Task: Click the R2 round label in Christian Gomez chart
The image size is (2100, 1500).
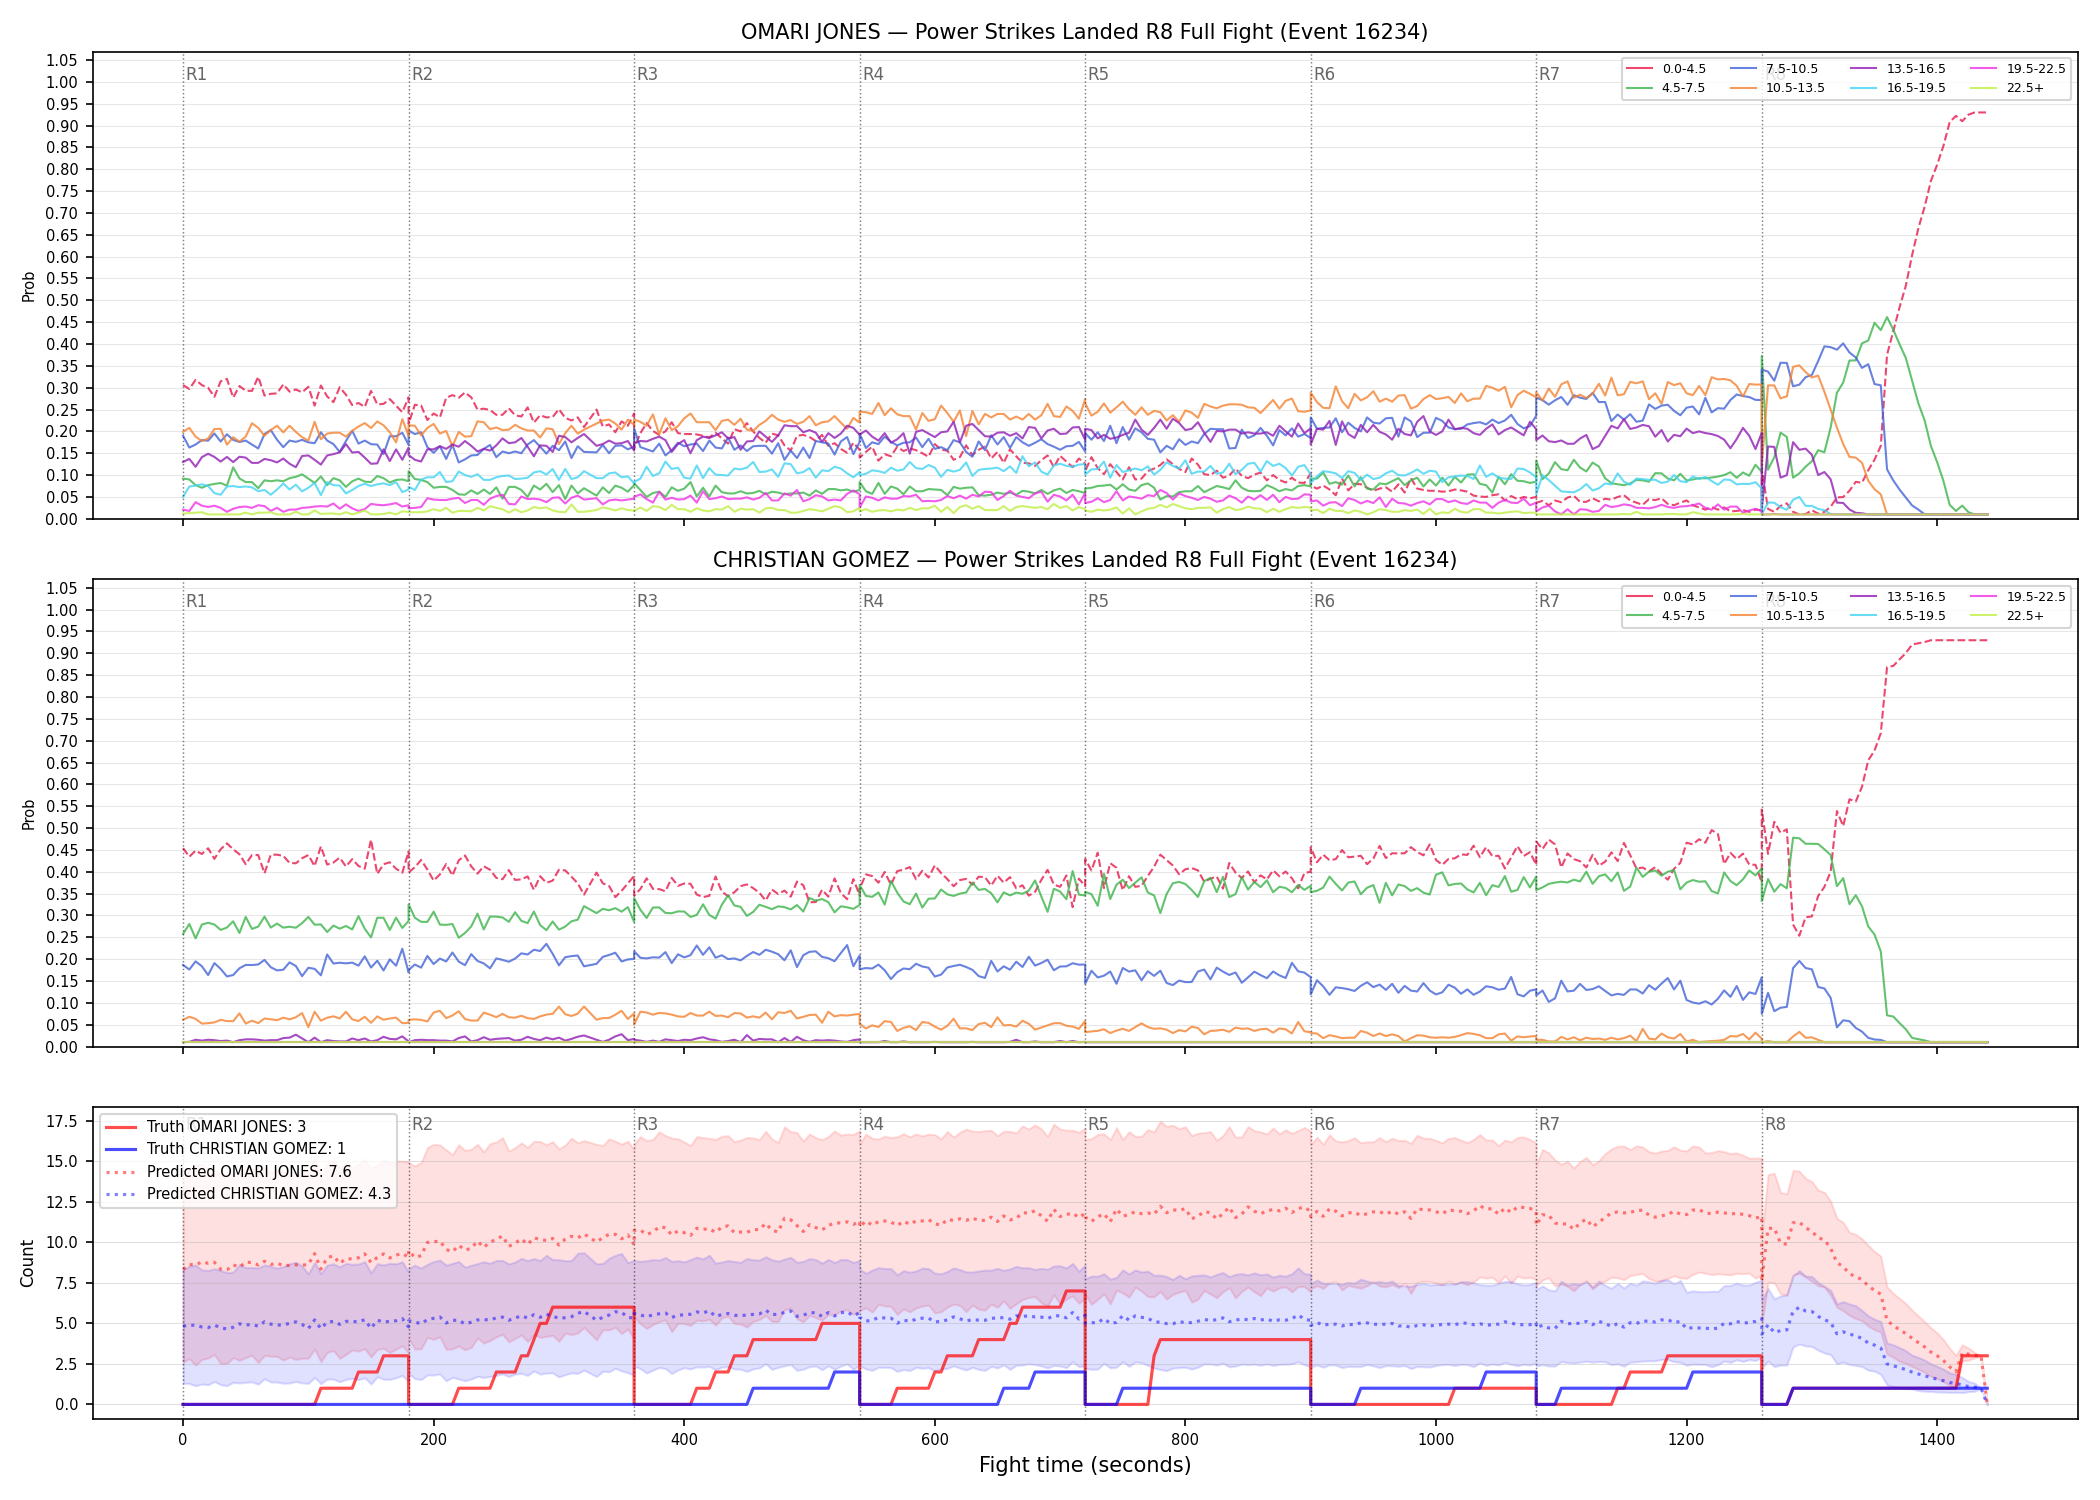Action: click(x=422, y=601)
